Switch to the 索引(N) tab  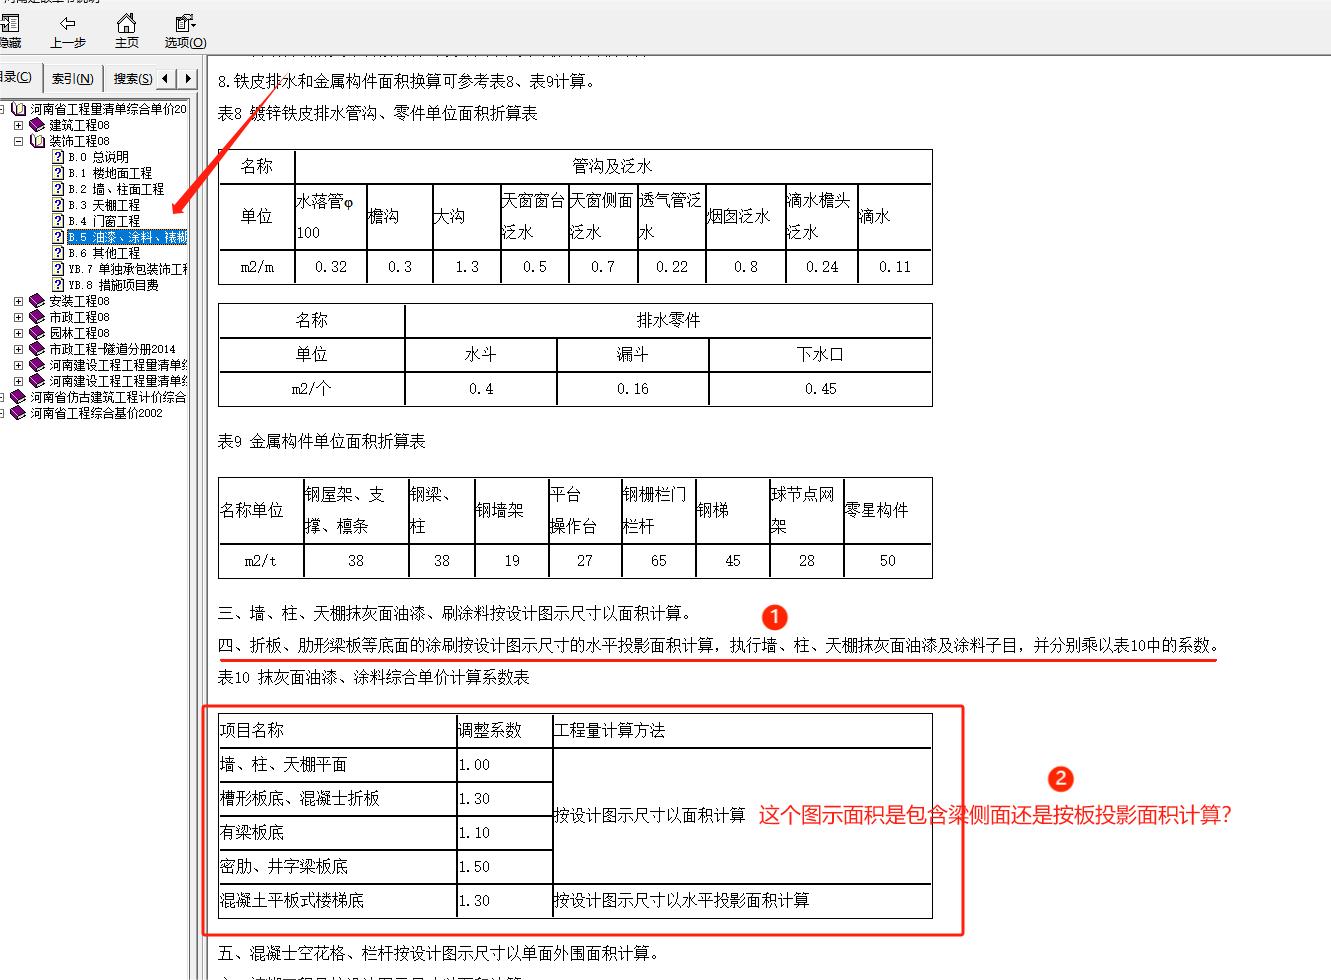tap(73, 78)
